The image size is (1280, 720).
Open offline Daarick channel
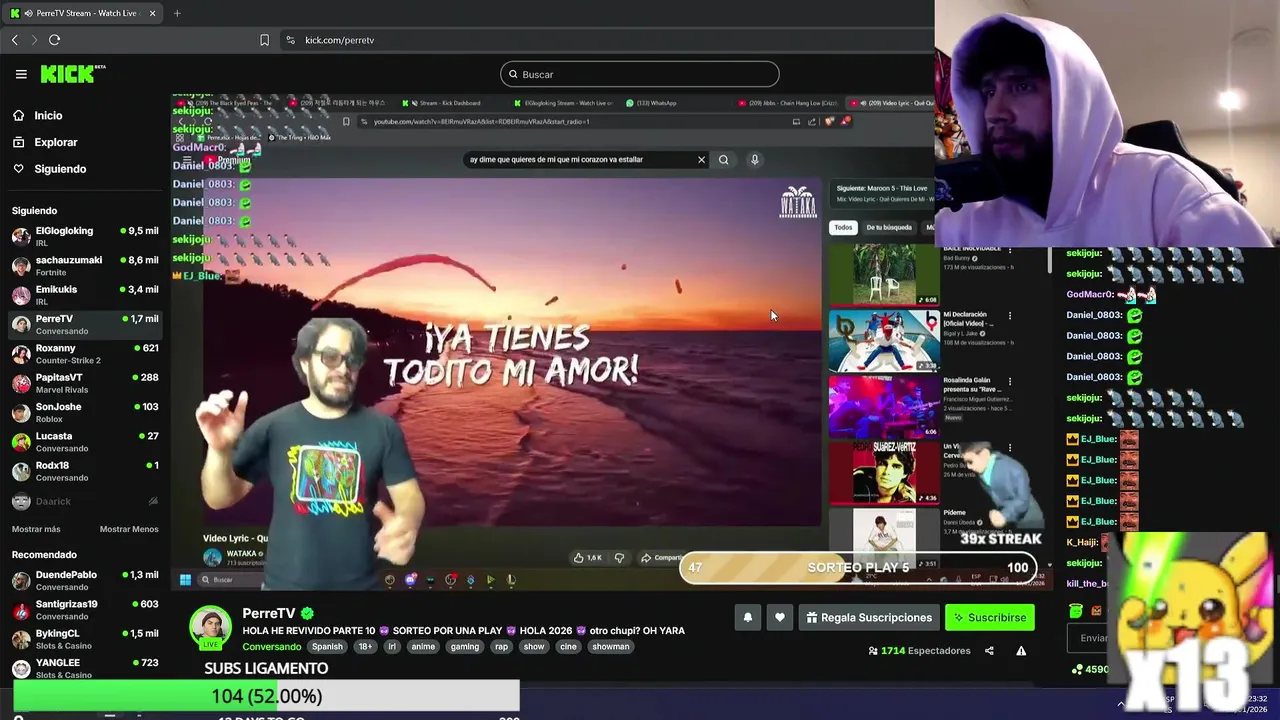[85, 501]
